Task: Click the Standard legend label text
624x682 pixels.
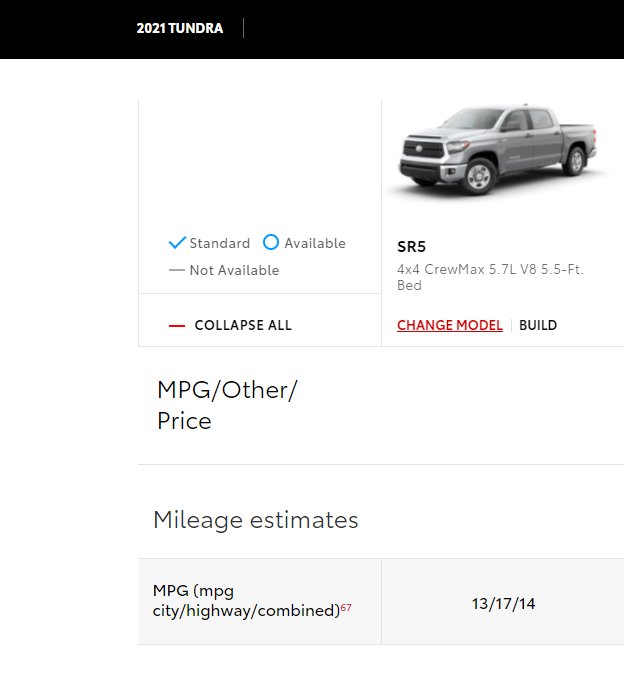Action: [220, 243]
